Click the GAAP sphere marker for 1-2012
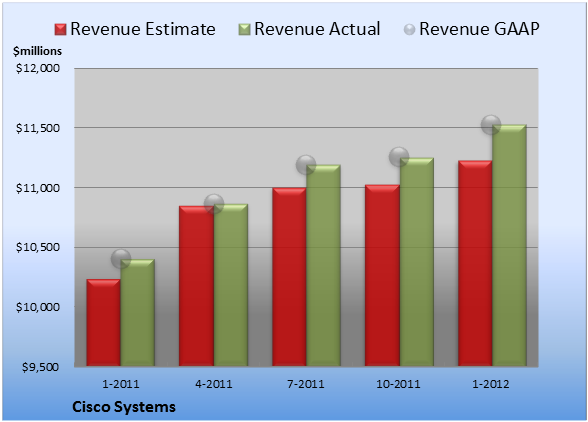Viewport: 588px width, 422px height. coord(491,125)
